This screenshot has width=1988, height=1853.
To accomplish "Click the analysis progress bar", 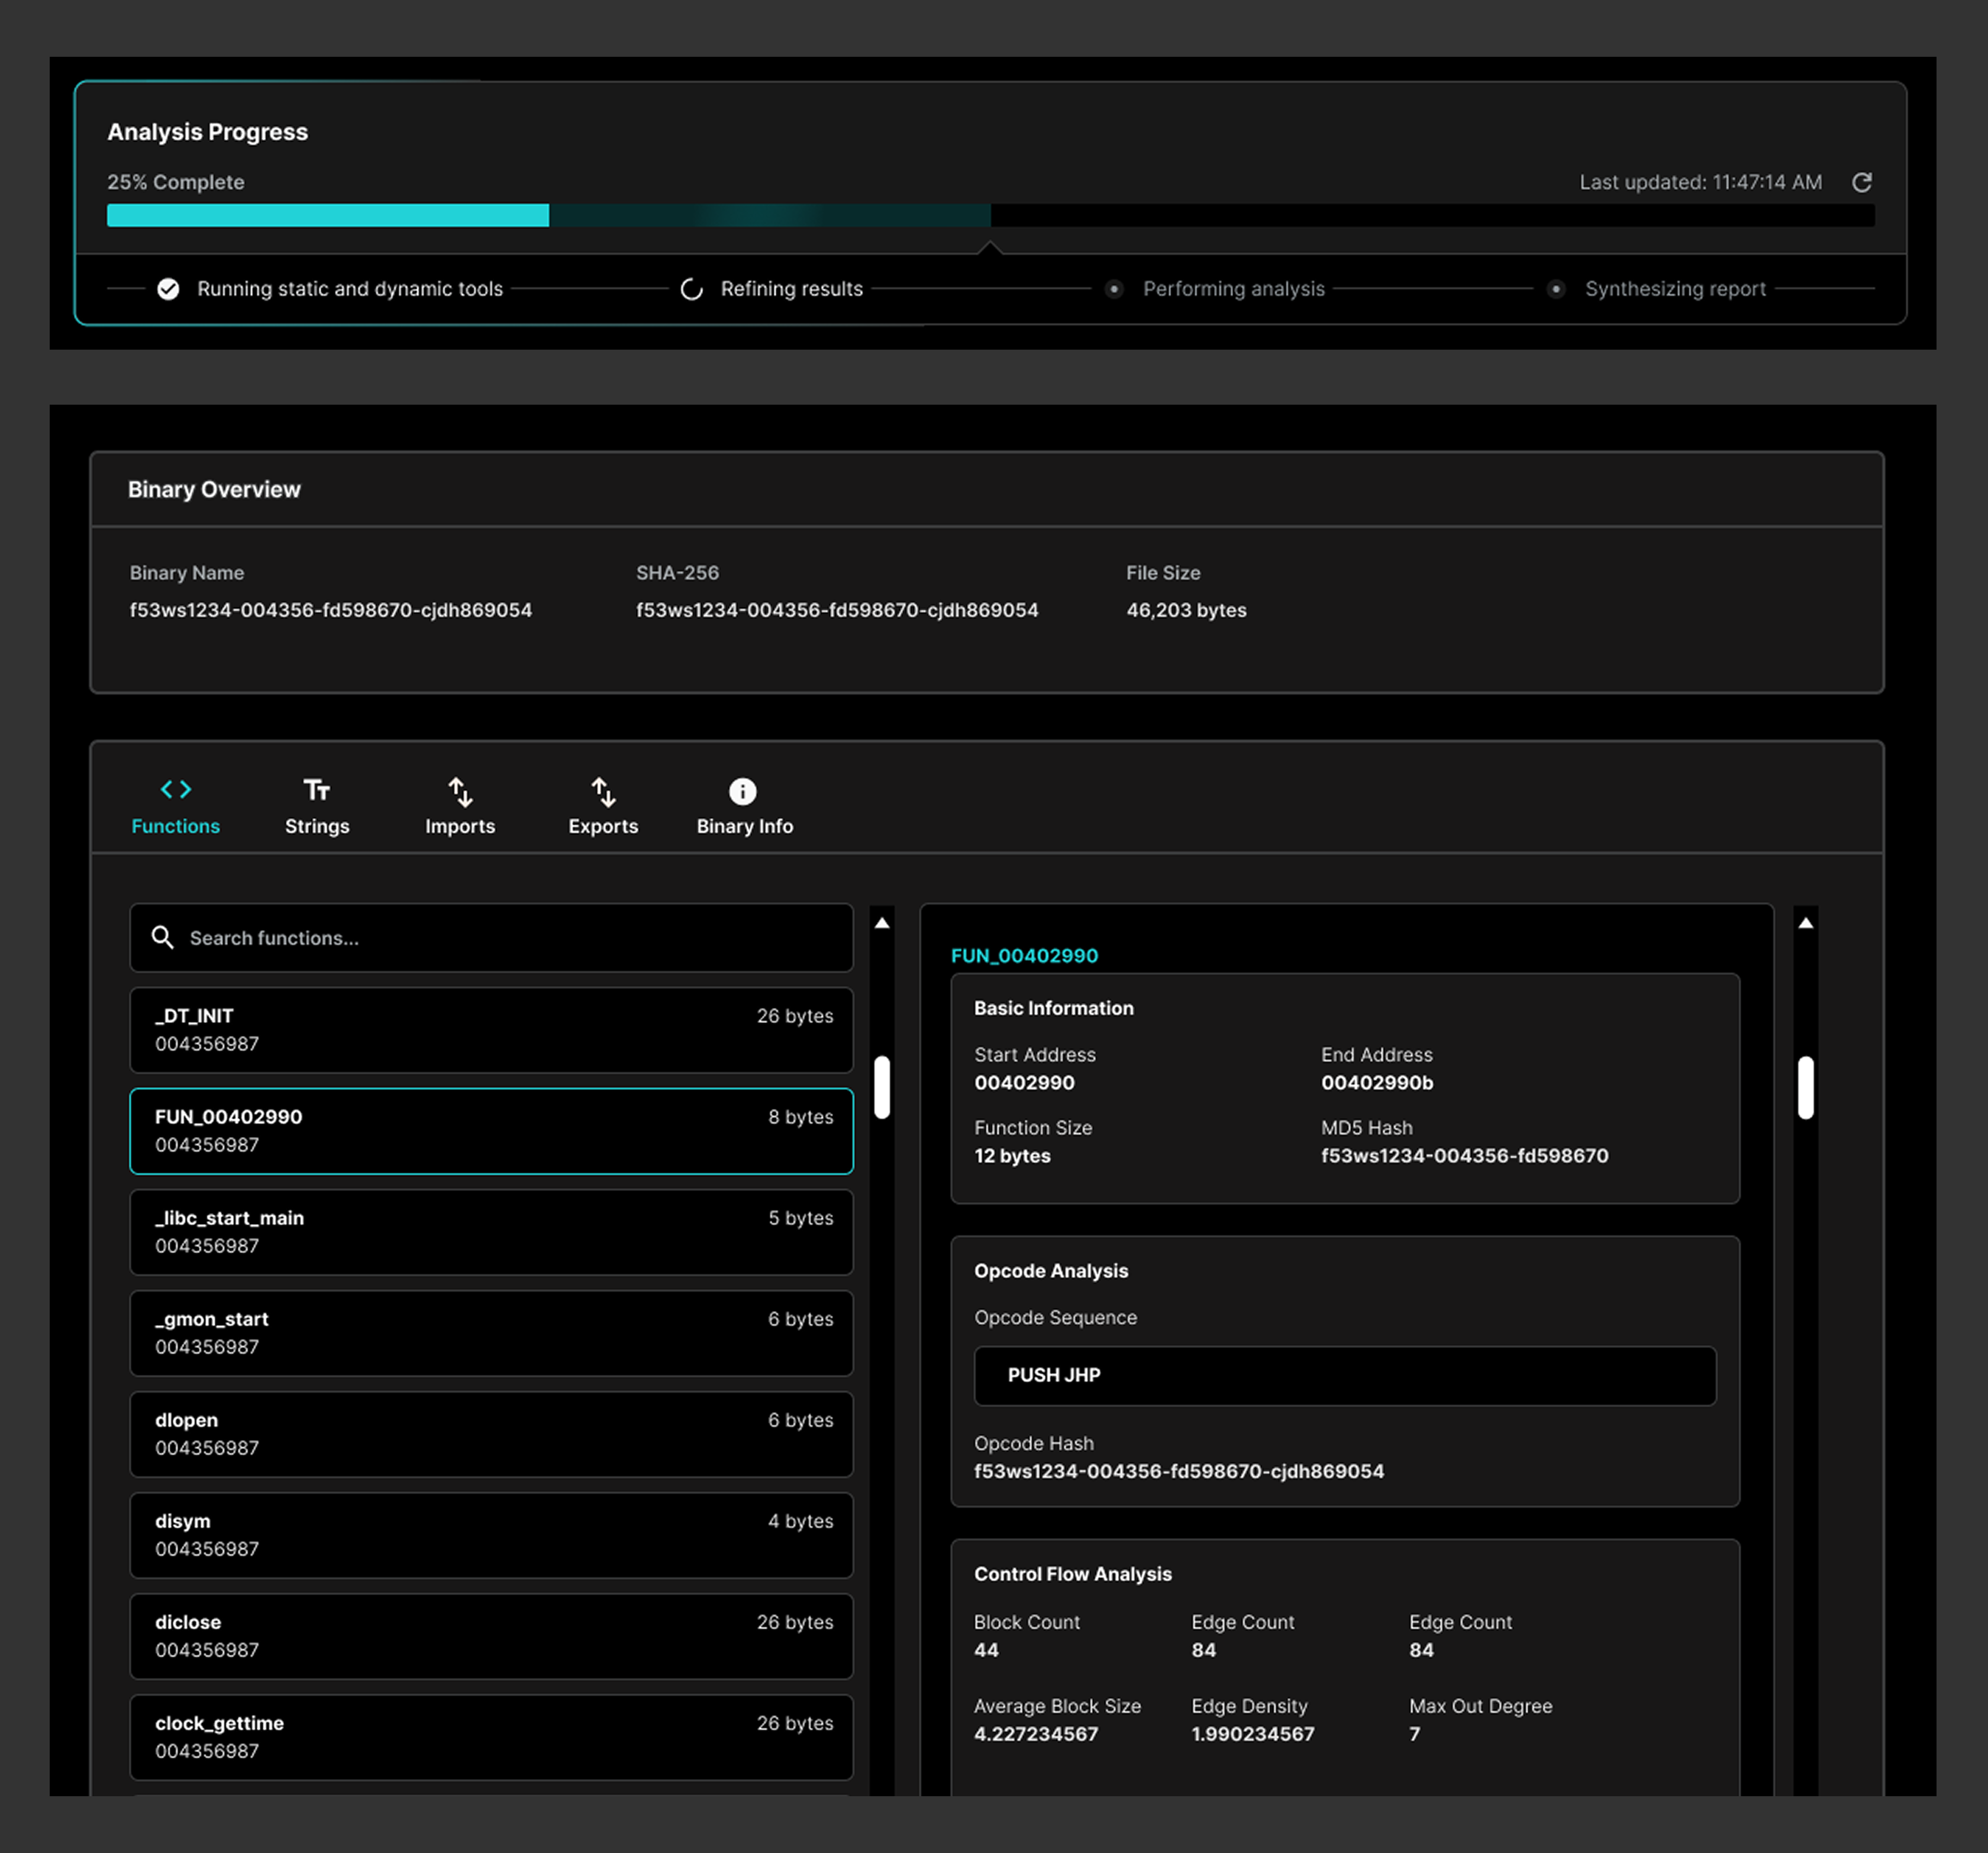I will [993, 215].
